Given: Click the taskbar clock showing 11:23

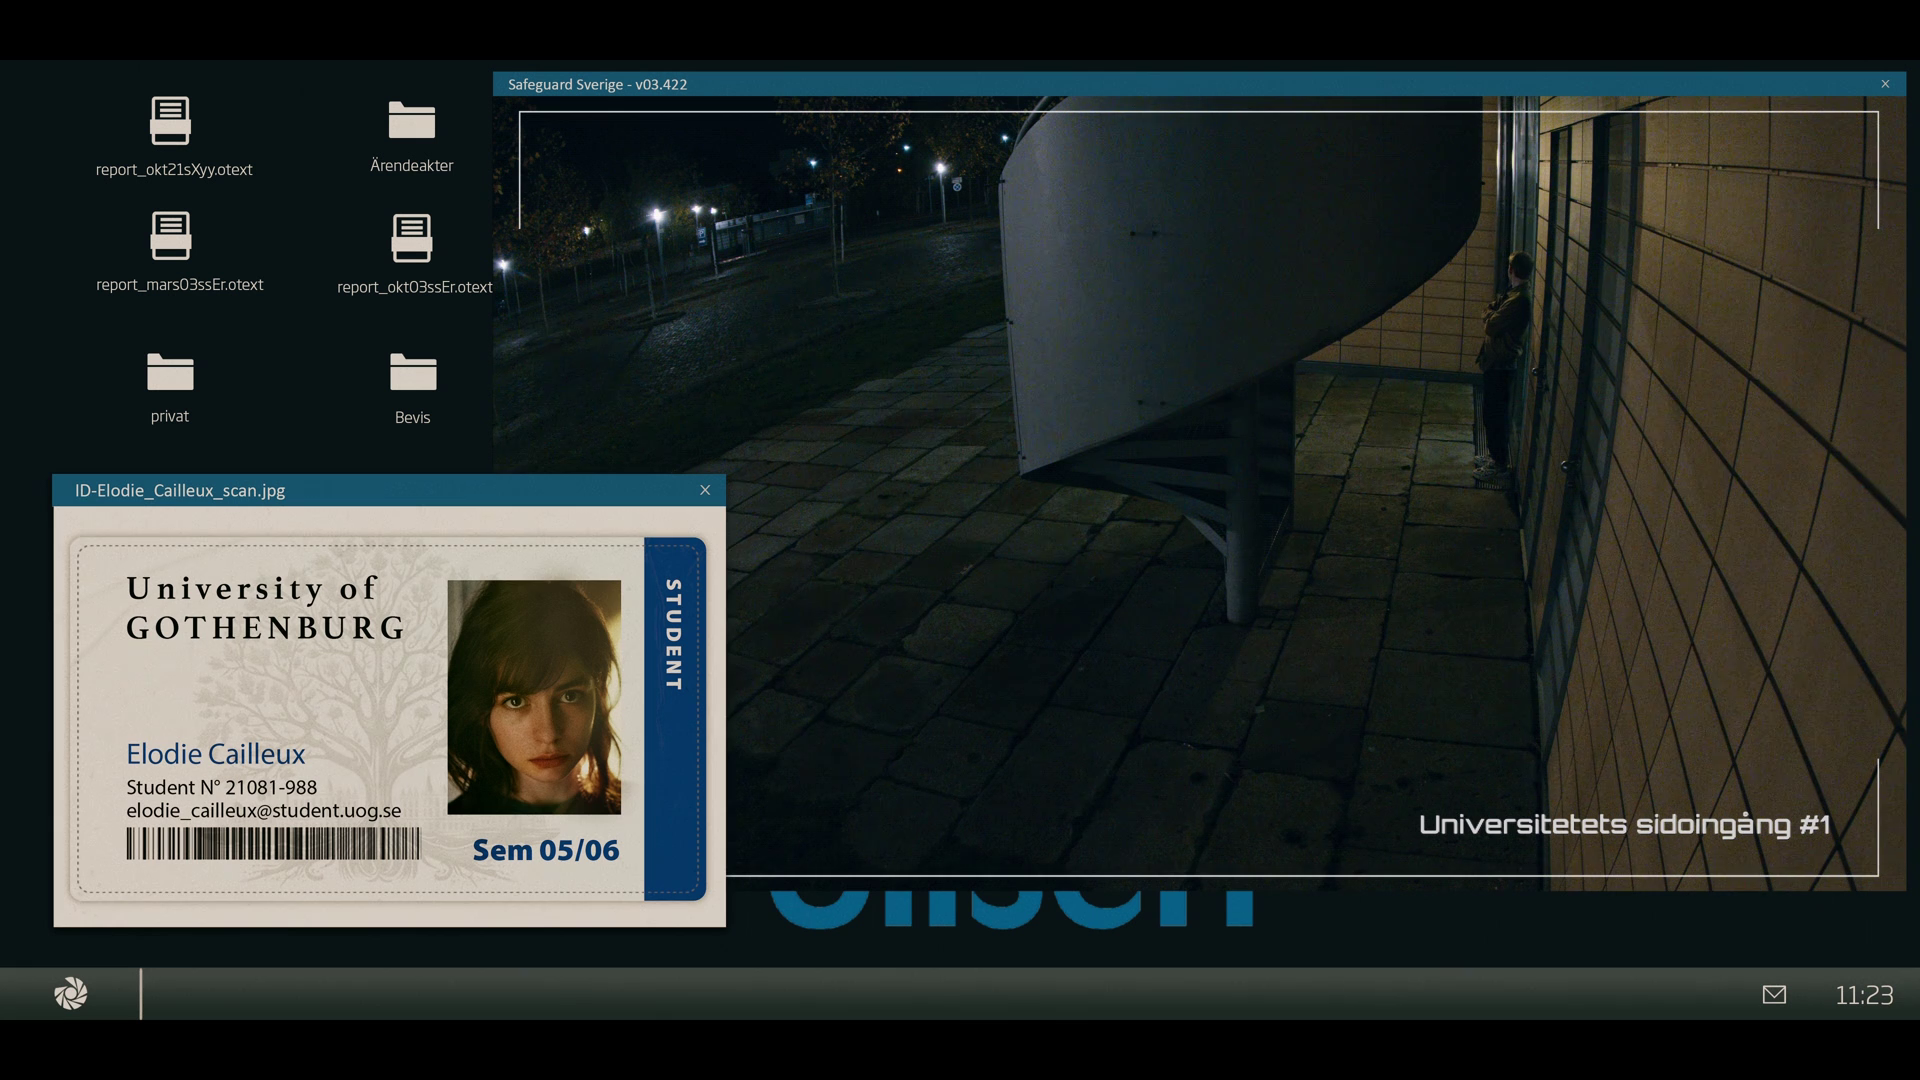Looking at the screenshot, I should [x=1864, y=995].
